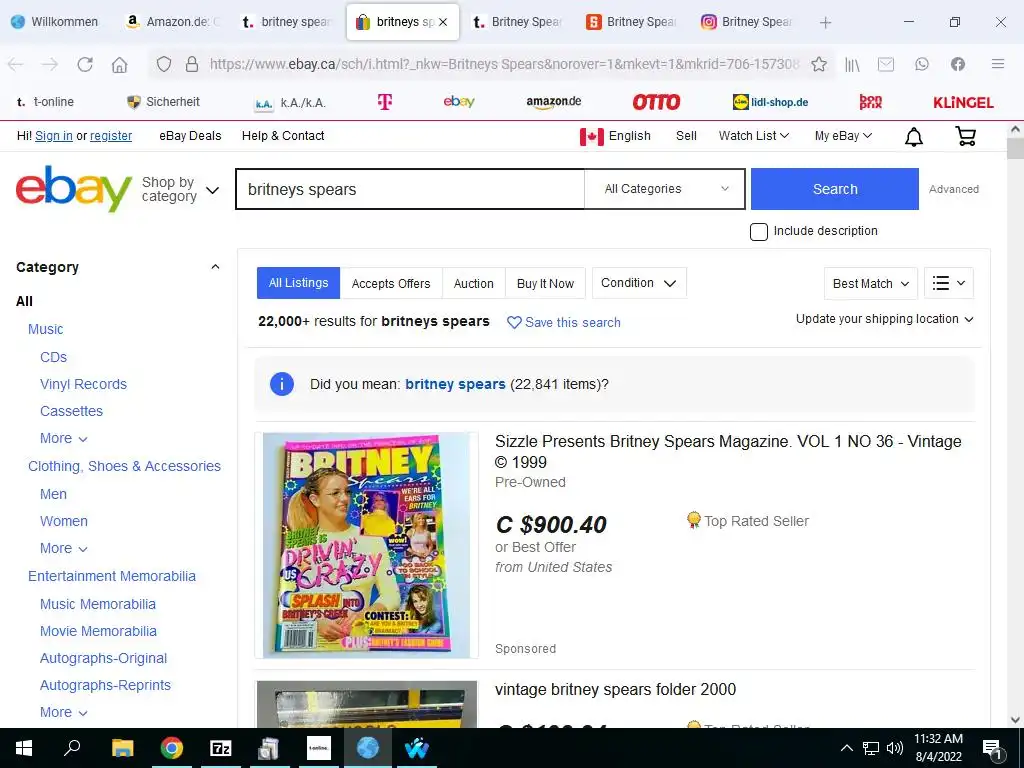1024x768 pixels.
Task: Click Save this search
Action: coord(564,322)
